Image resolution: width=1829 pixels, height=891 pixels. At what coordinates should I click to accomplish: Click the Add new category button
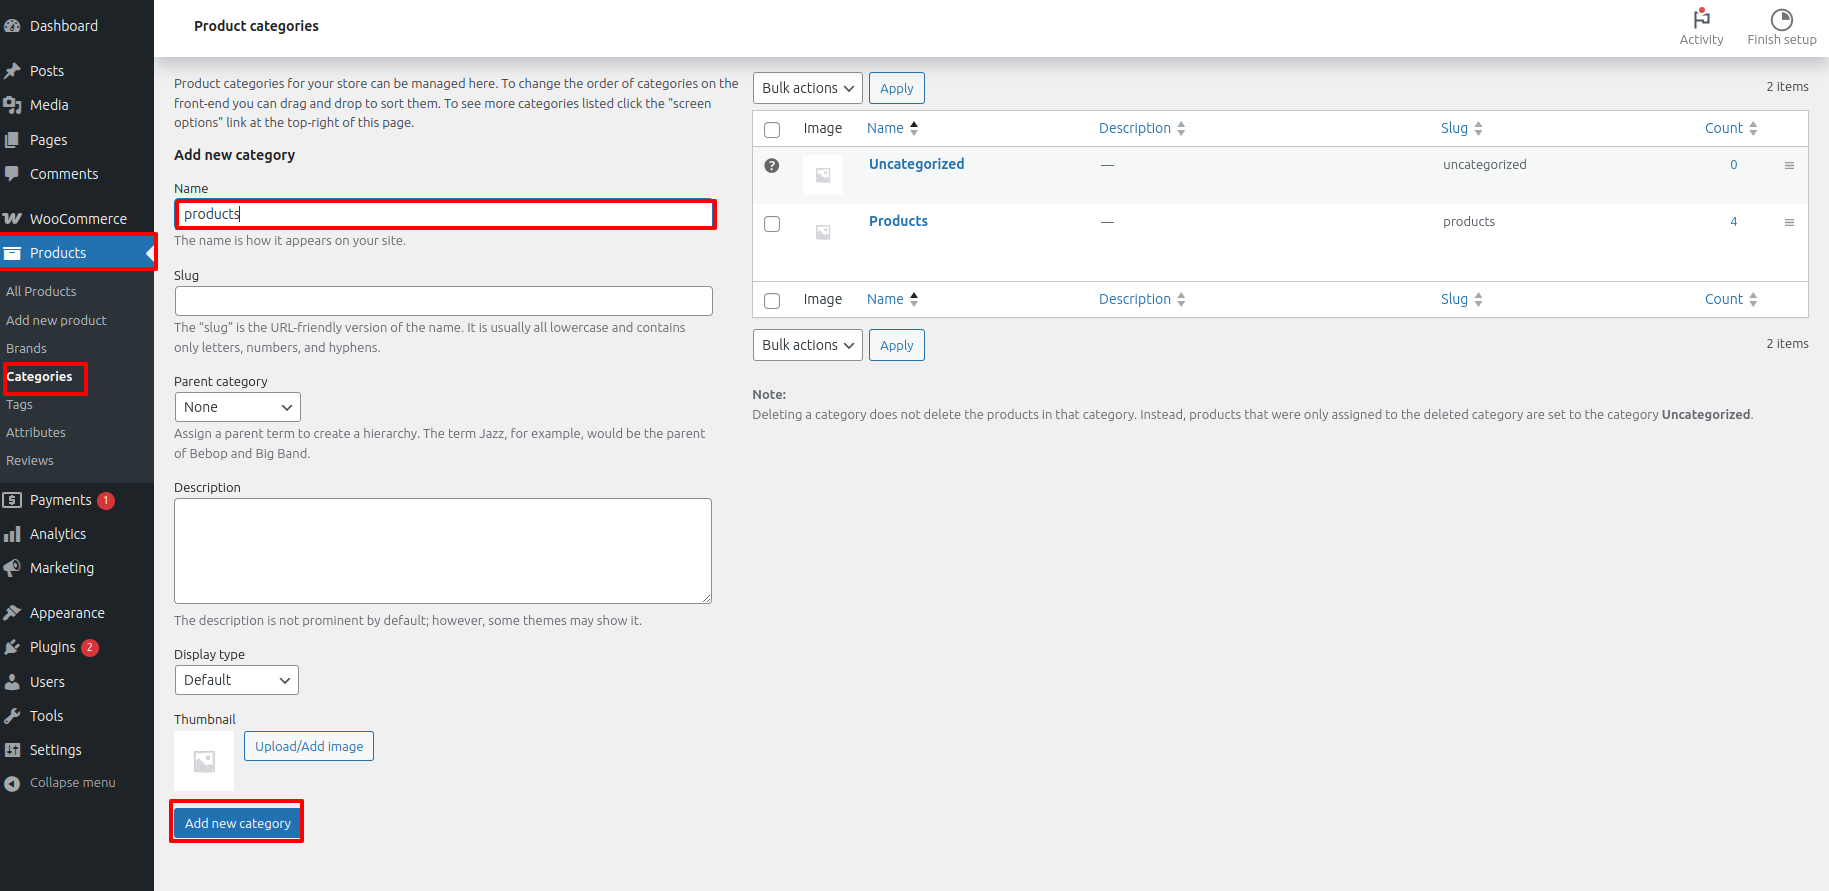coord(237,823)
